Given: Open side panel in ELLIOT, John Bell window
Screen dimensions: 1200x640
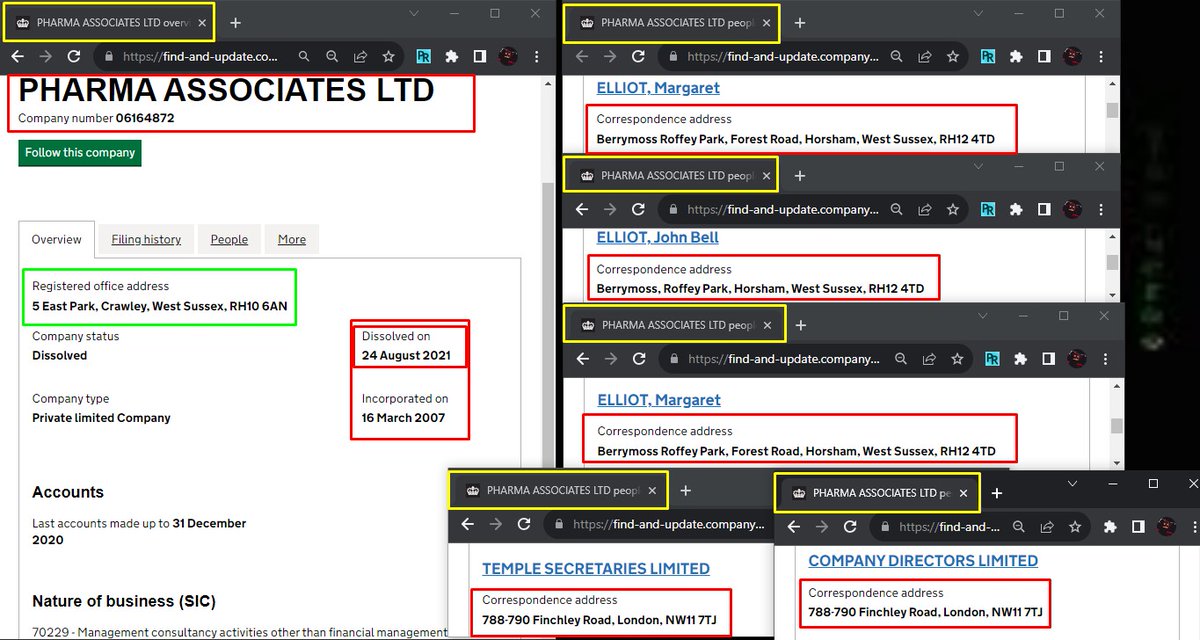Looking at the screenshot, I should click(x=1044, y=209).
